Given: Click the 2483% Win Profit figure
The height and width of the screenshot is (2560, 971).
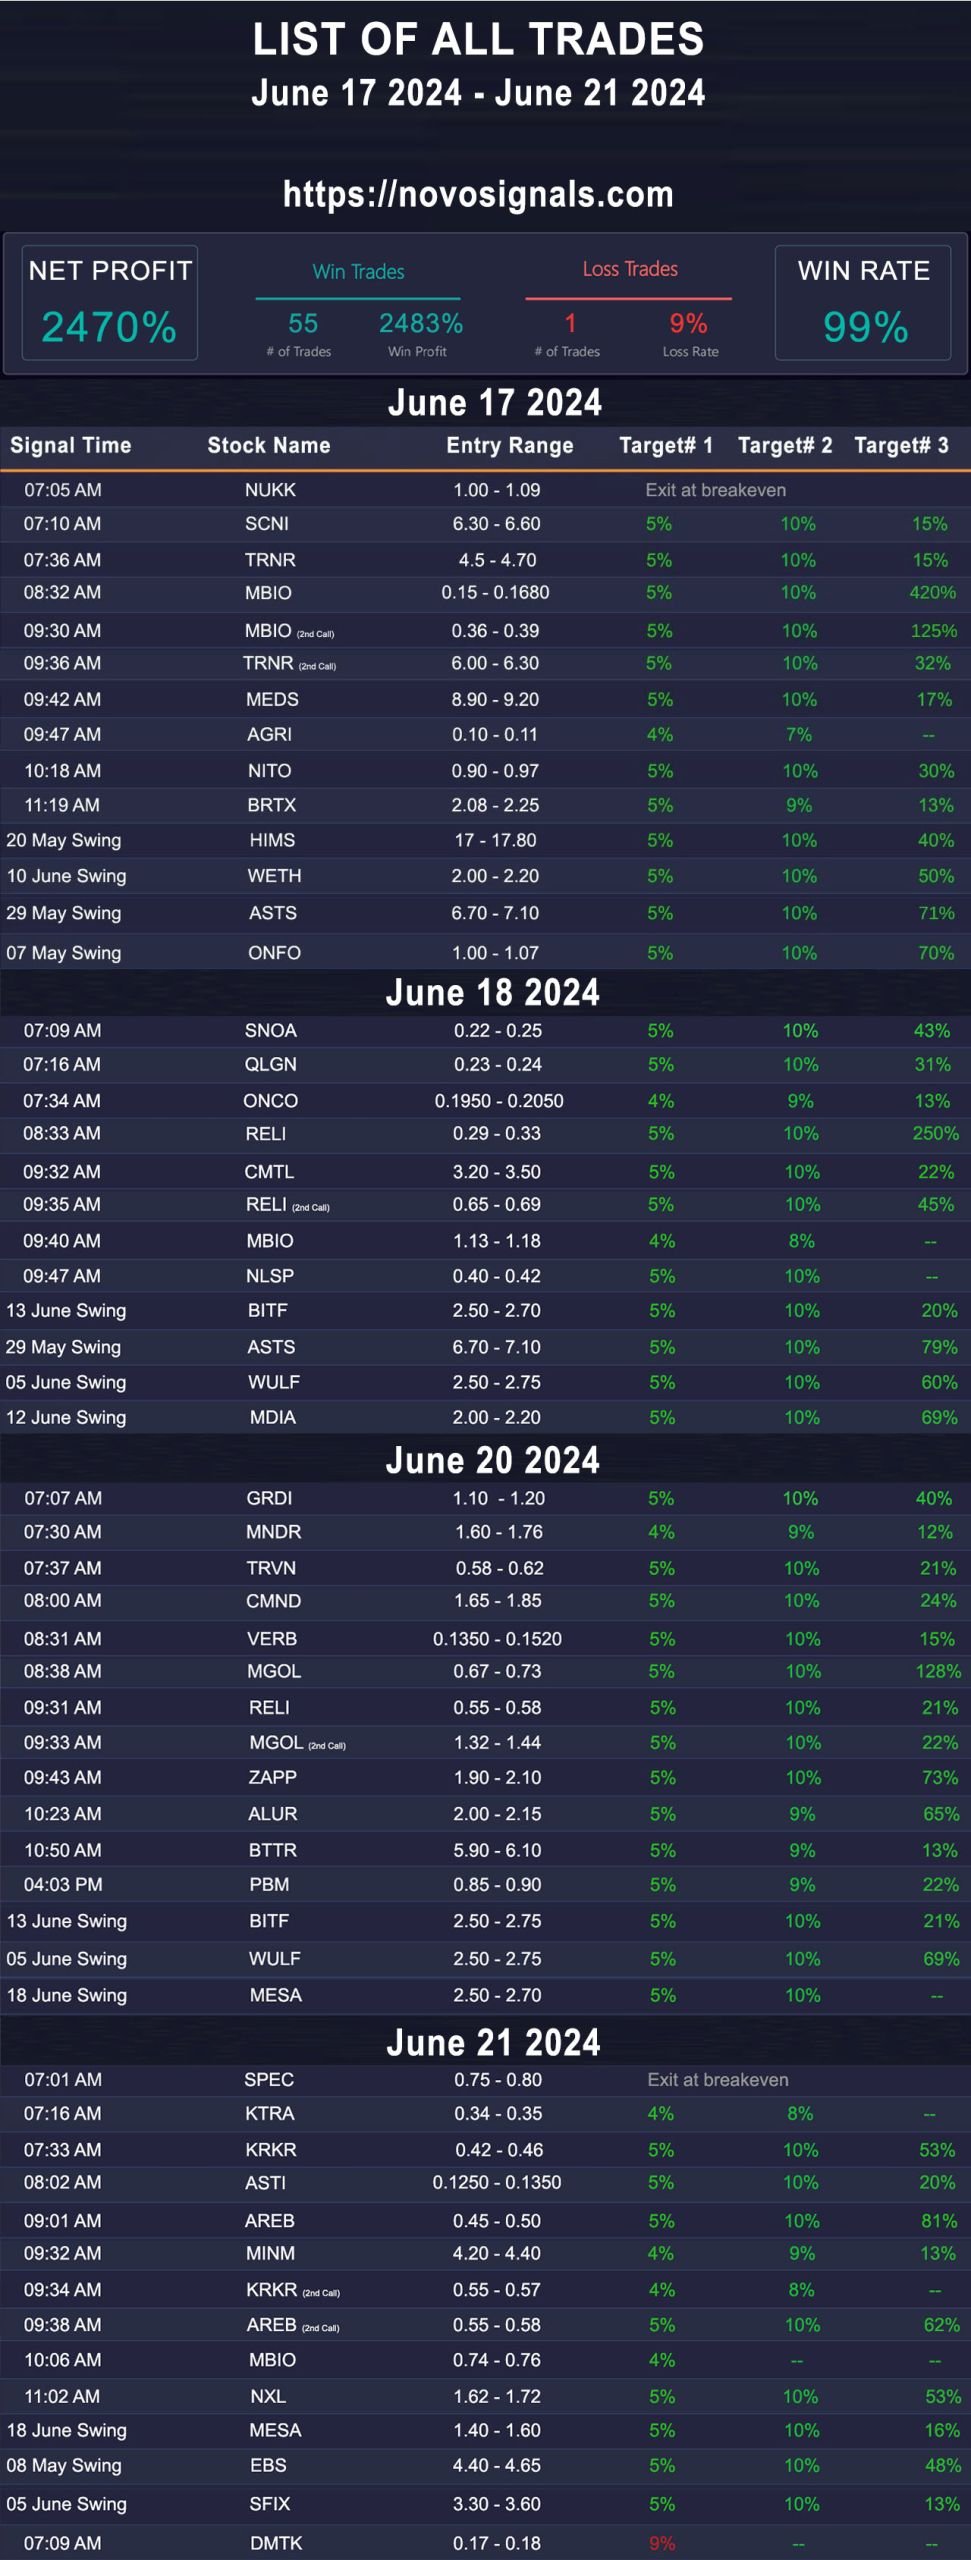Looking at the screenshot, I should (x=421, y=323).
